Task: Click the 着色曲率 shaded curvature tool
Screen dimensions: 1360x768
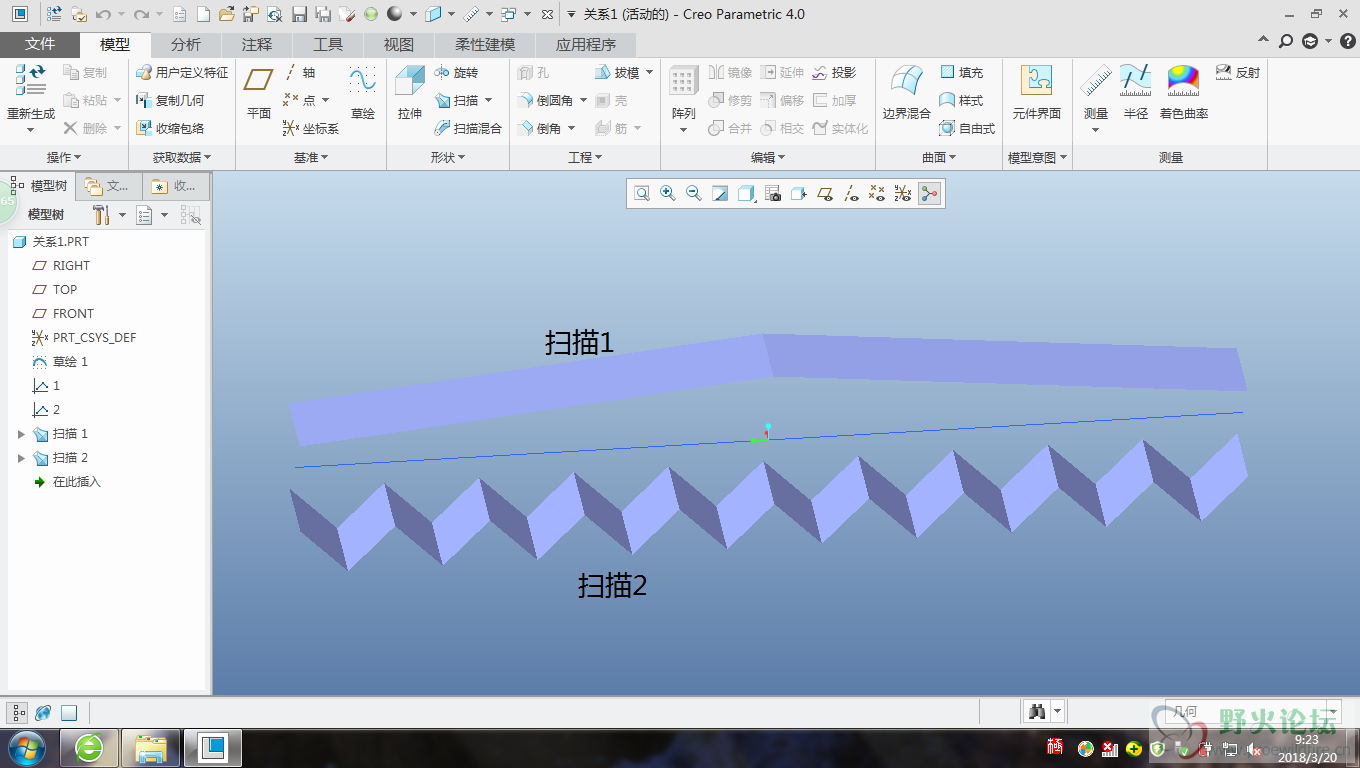Action: (x=1184, y=94)
